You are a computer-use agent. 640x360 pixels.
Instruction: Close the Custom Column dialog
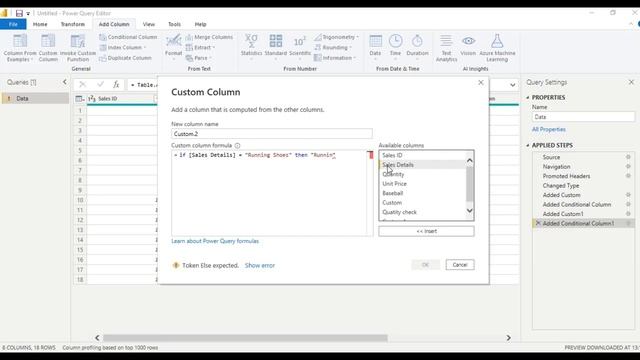coord(481,82)
